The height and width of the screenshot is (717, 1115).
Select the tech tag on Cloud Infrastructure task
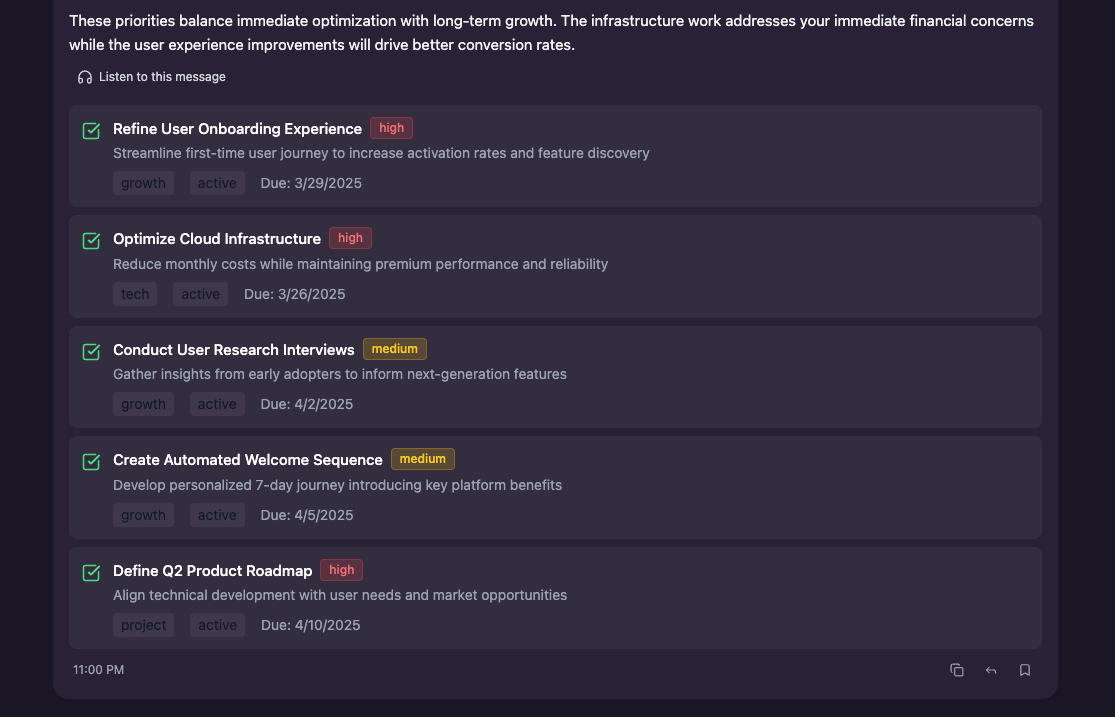(135, 294)
